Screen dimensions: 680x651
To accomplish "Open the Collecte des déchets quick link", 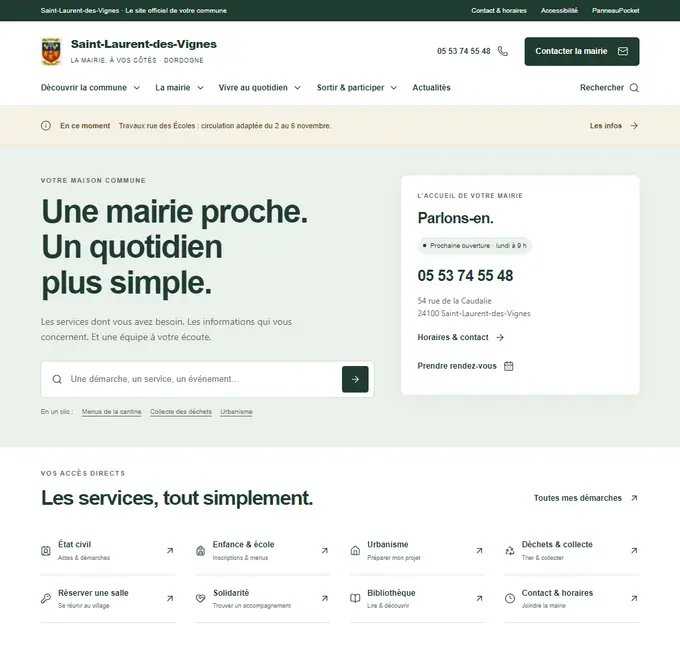I will tap(181, 412).
